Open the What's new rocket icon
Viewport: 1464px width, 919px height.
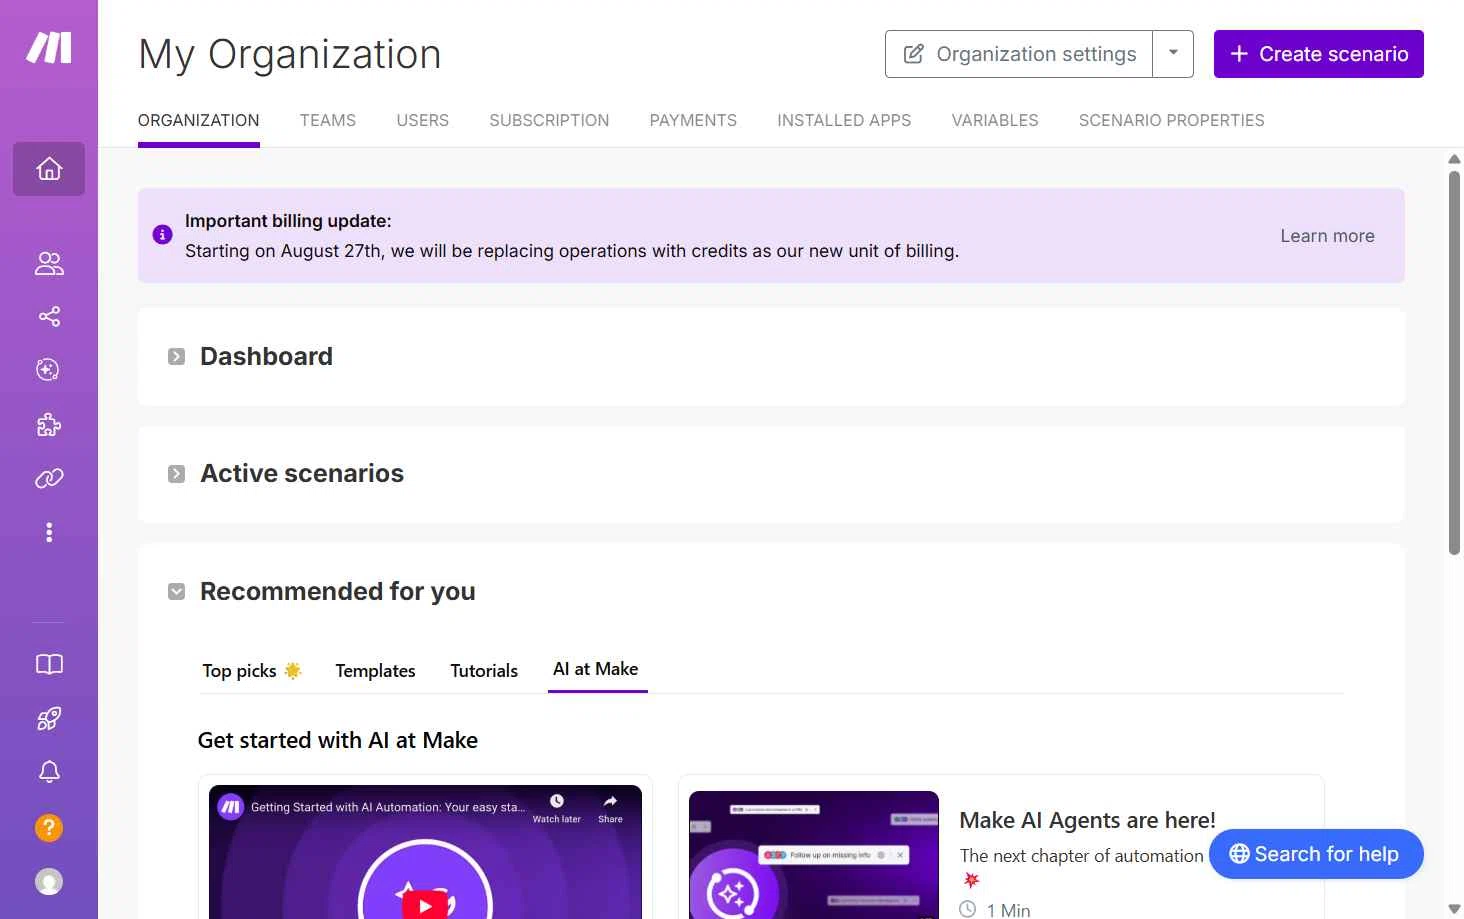pos(49,718)
